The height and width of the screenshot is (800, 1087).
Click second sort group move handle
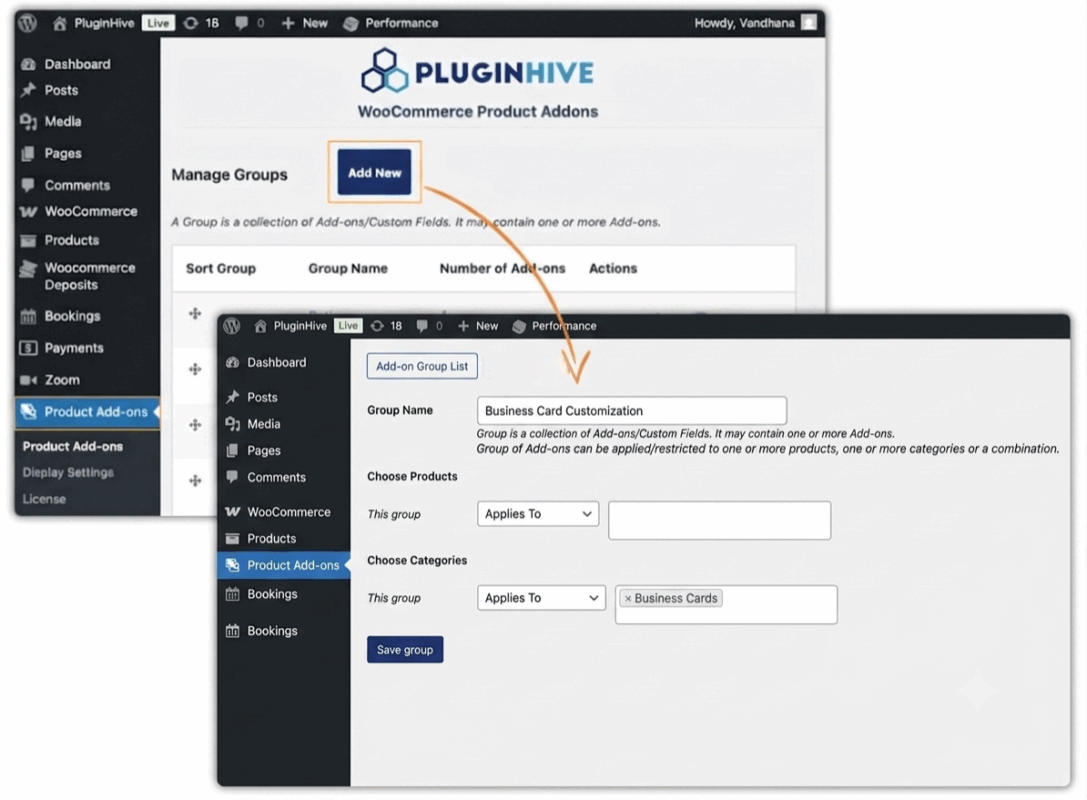pos(195,369)
